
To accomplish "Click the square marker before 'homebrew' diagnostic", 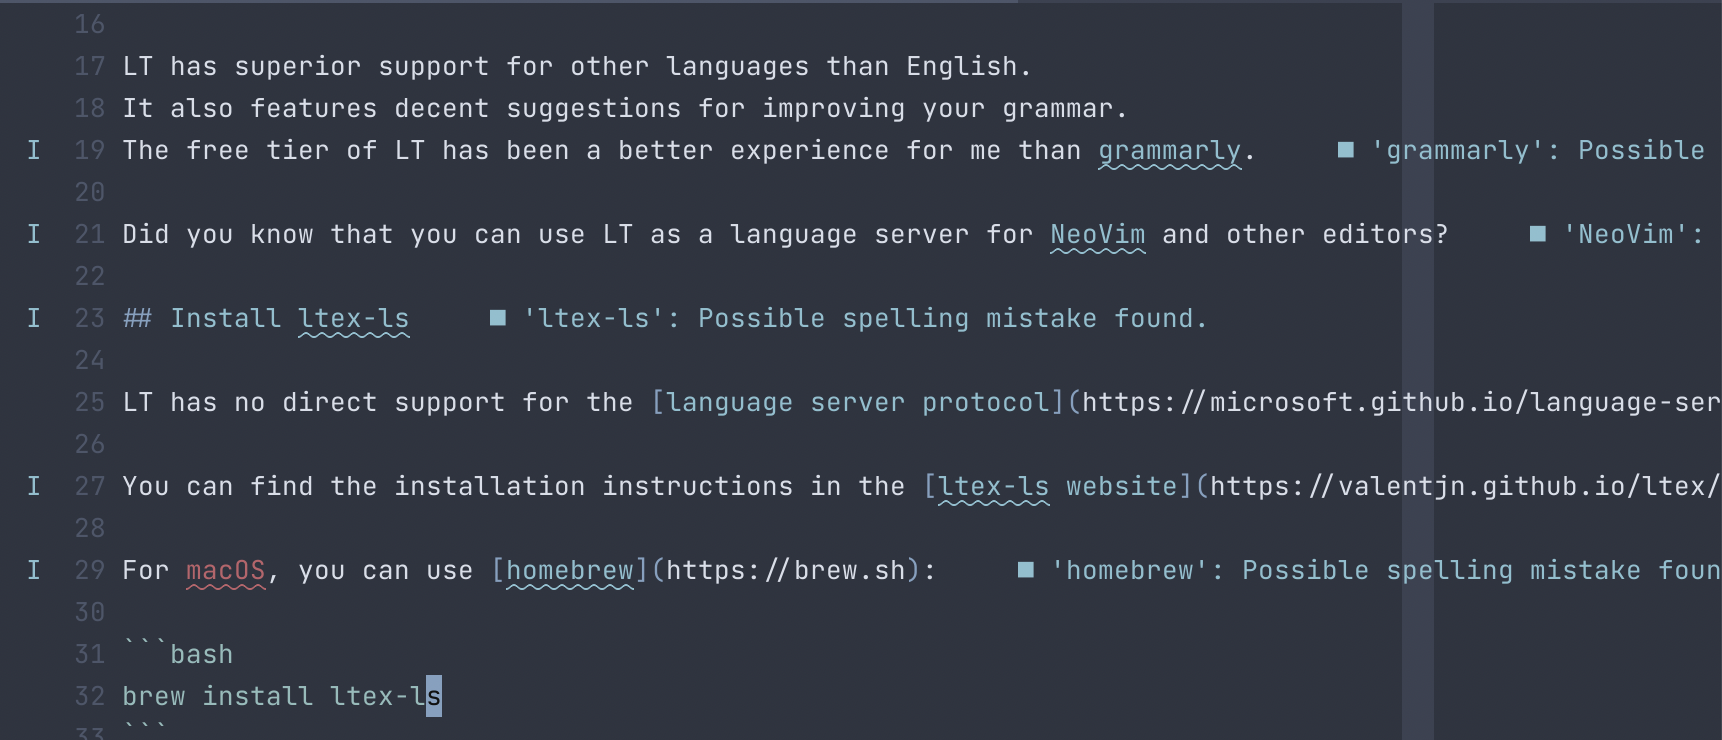I will coord(1026,570).
